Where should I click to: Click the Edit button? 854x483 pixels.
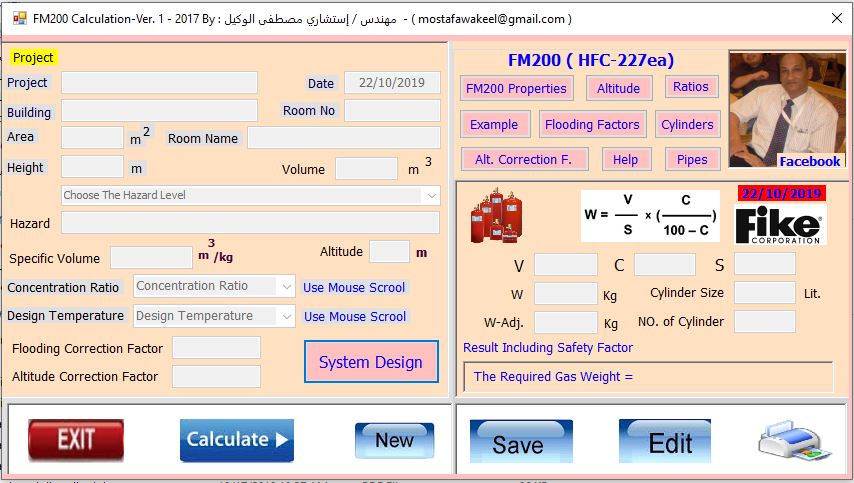click(665, 441)
